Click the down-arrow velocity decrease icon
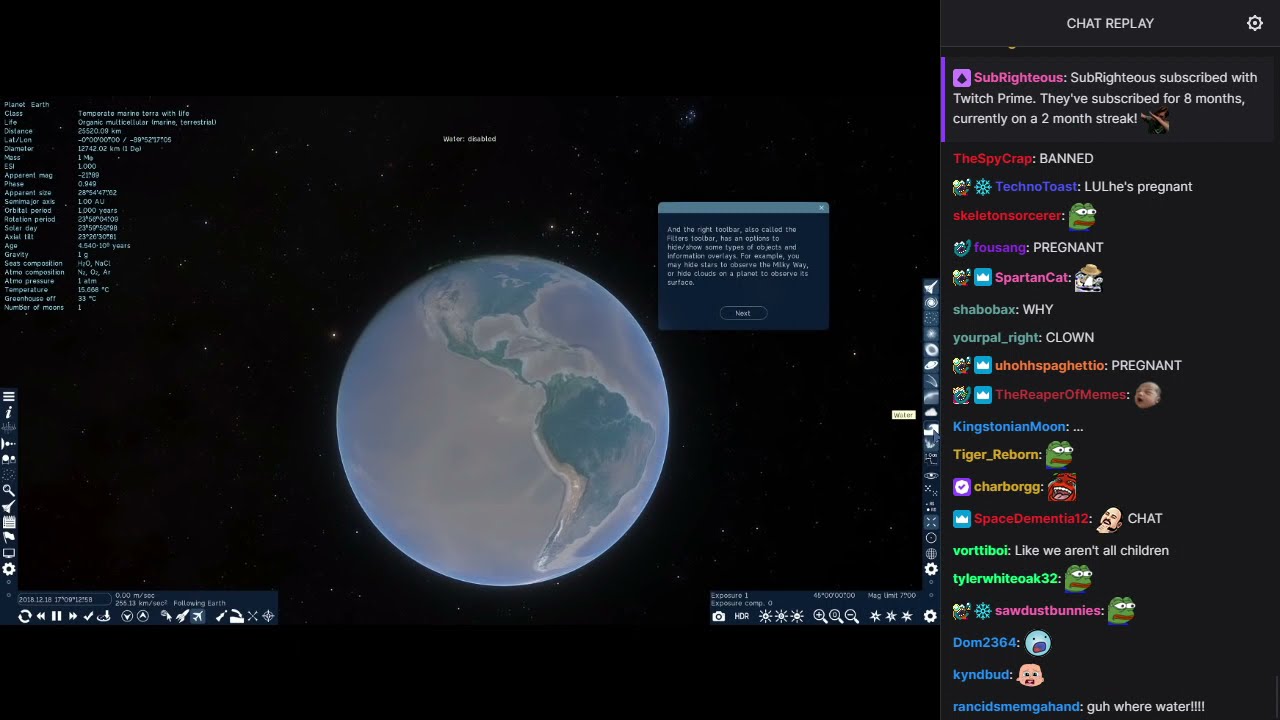Screen dimensions: 1280x720 pyautogui.click(x=127, y=616)
